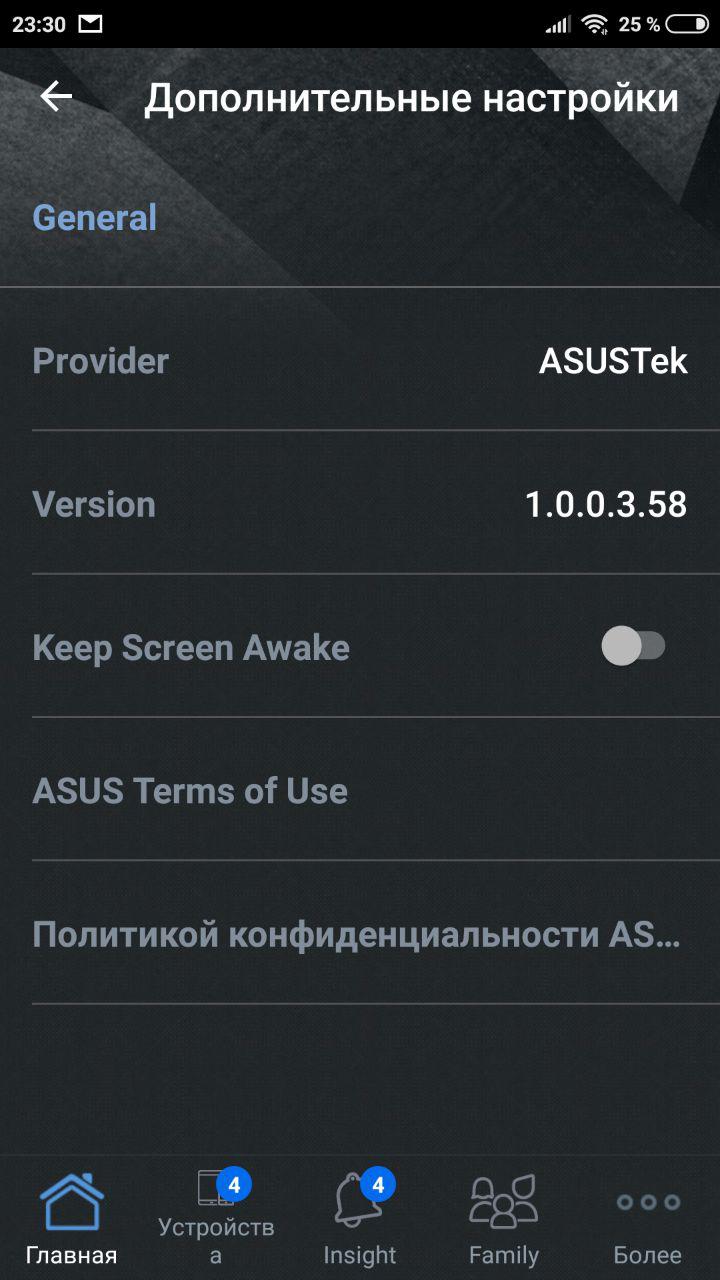Screen dimensions: 720x1280
Task: Open the Главная home icon
Action: tap(71, 1203)
